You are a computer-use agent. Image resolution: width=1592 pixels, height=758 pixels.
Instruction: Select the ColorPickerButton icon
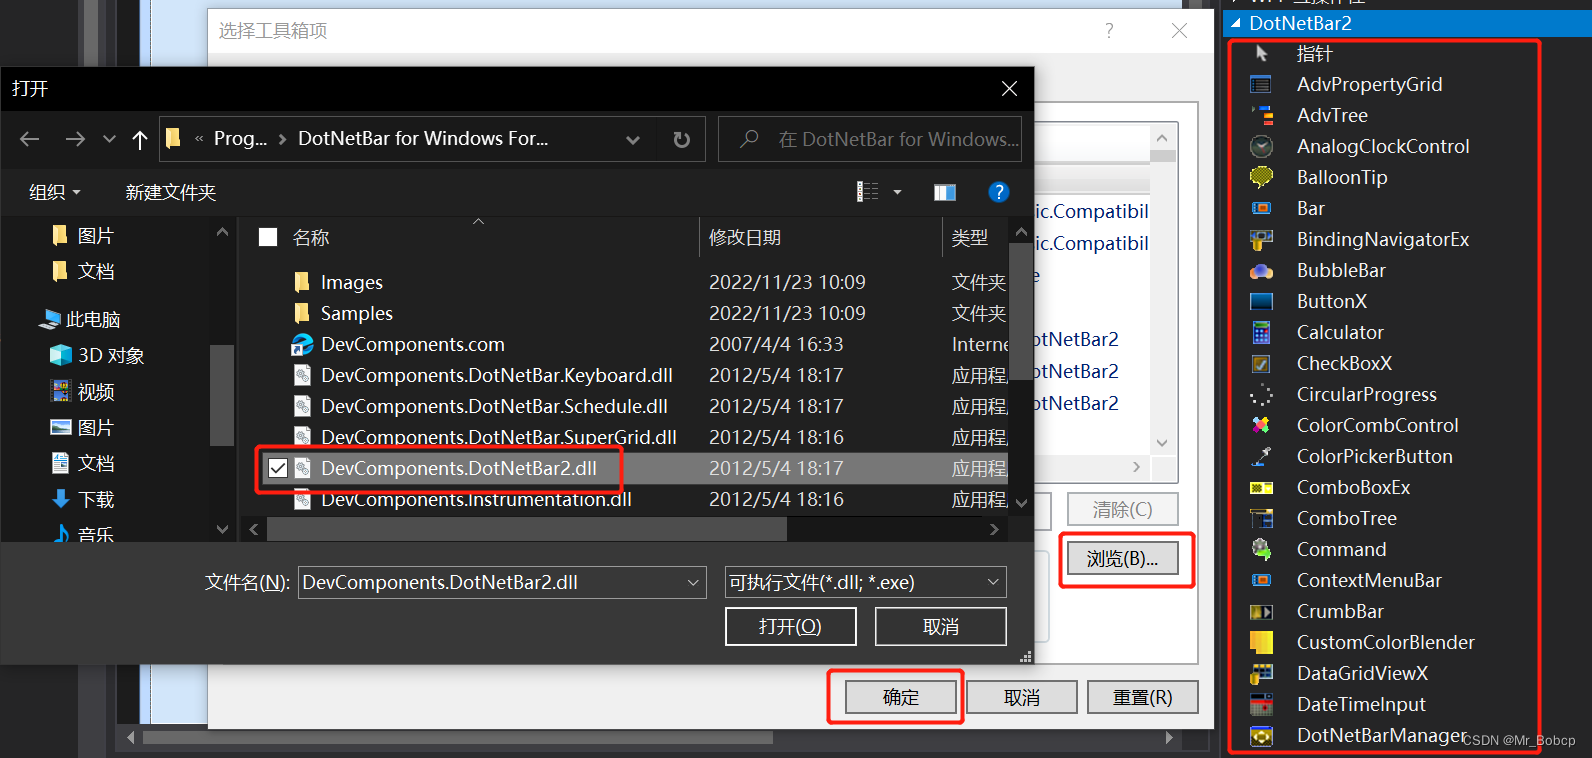click(1261, 457)
